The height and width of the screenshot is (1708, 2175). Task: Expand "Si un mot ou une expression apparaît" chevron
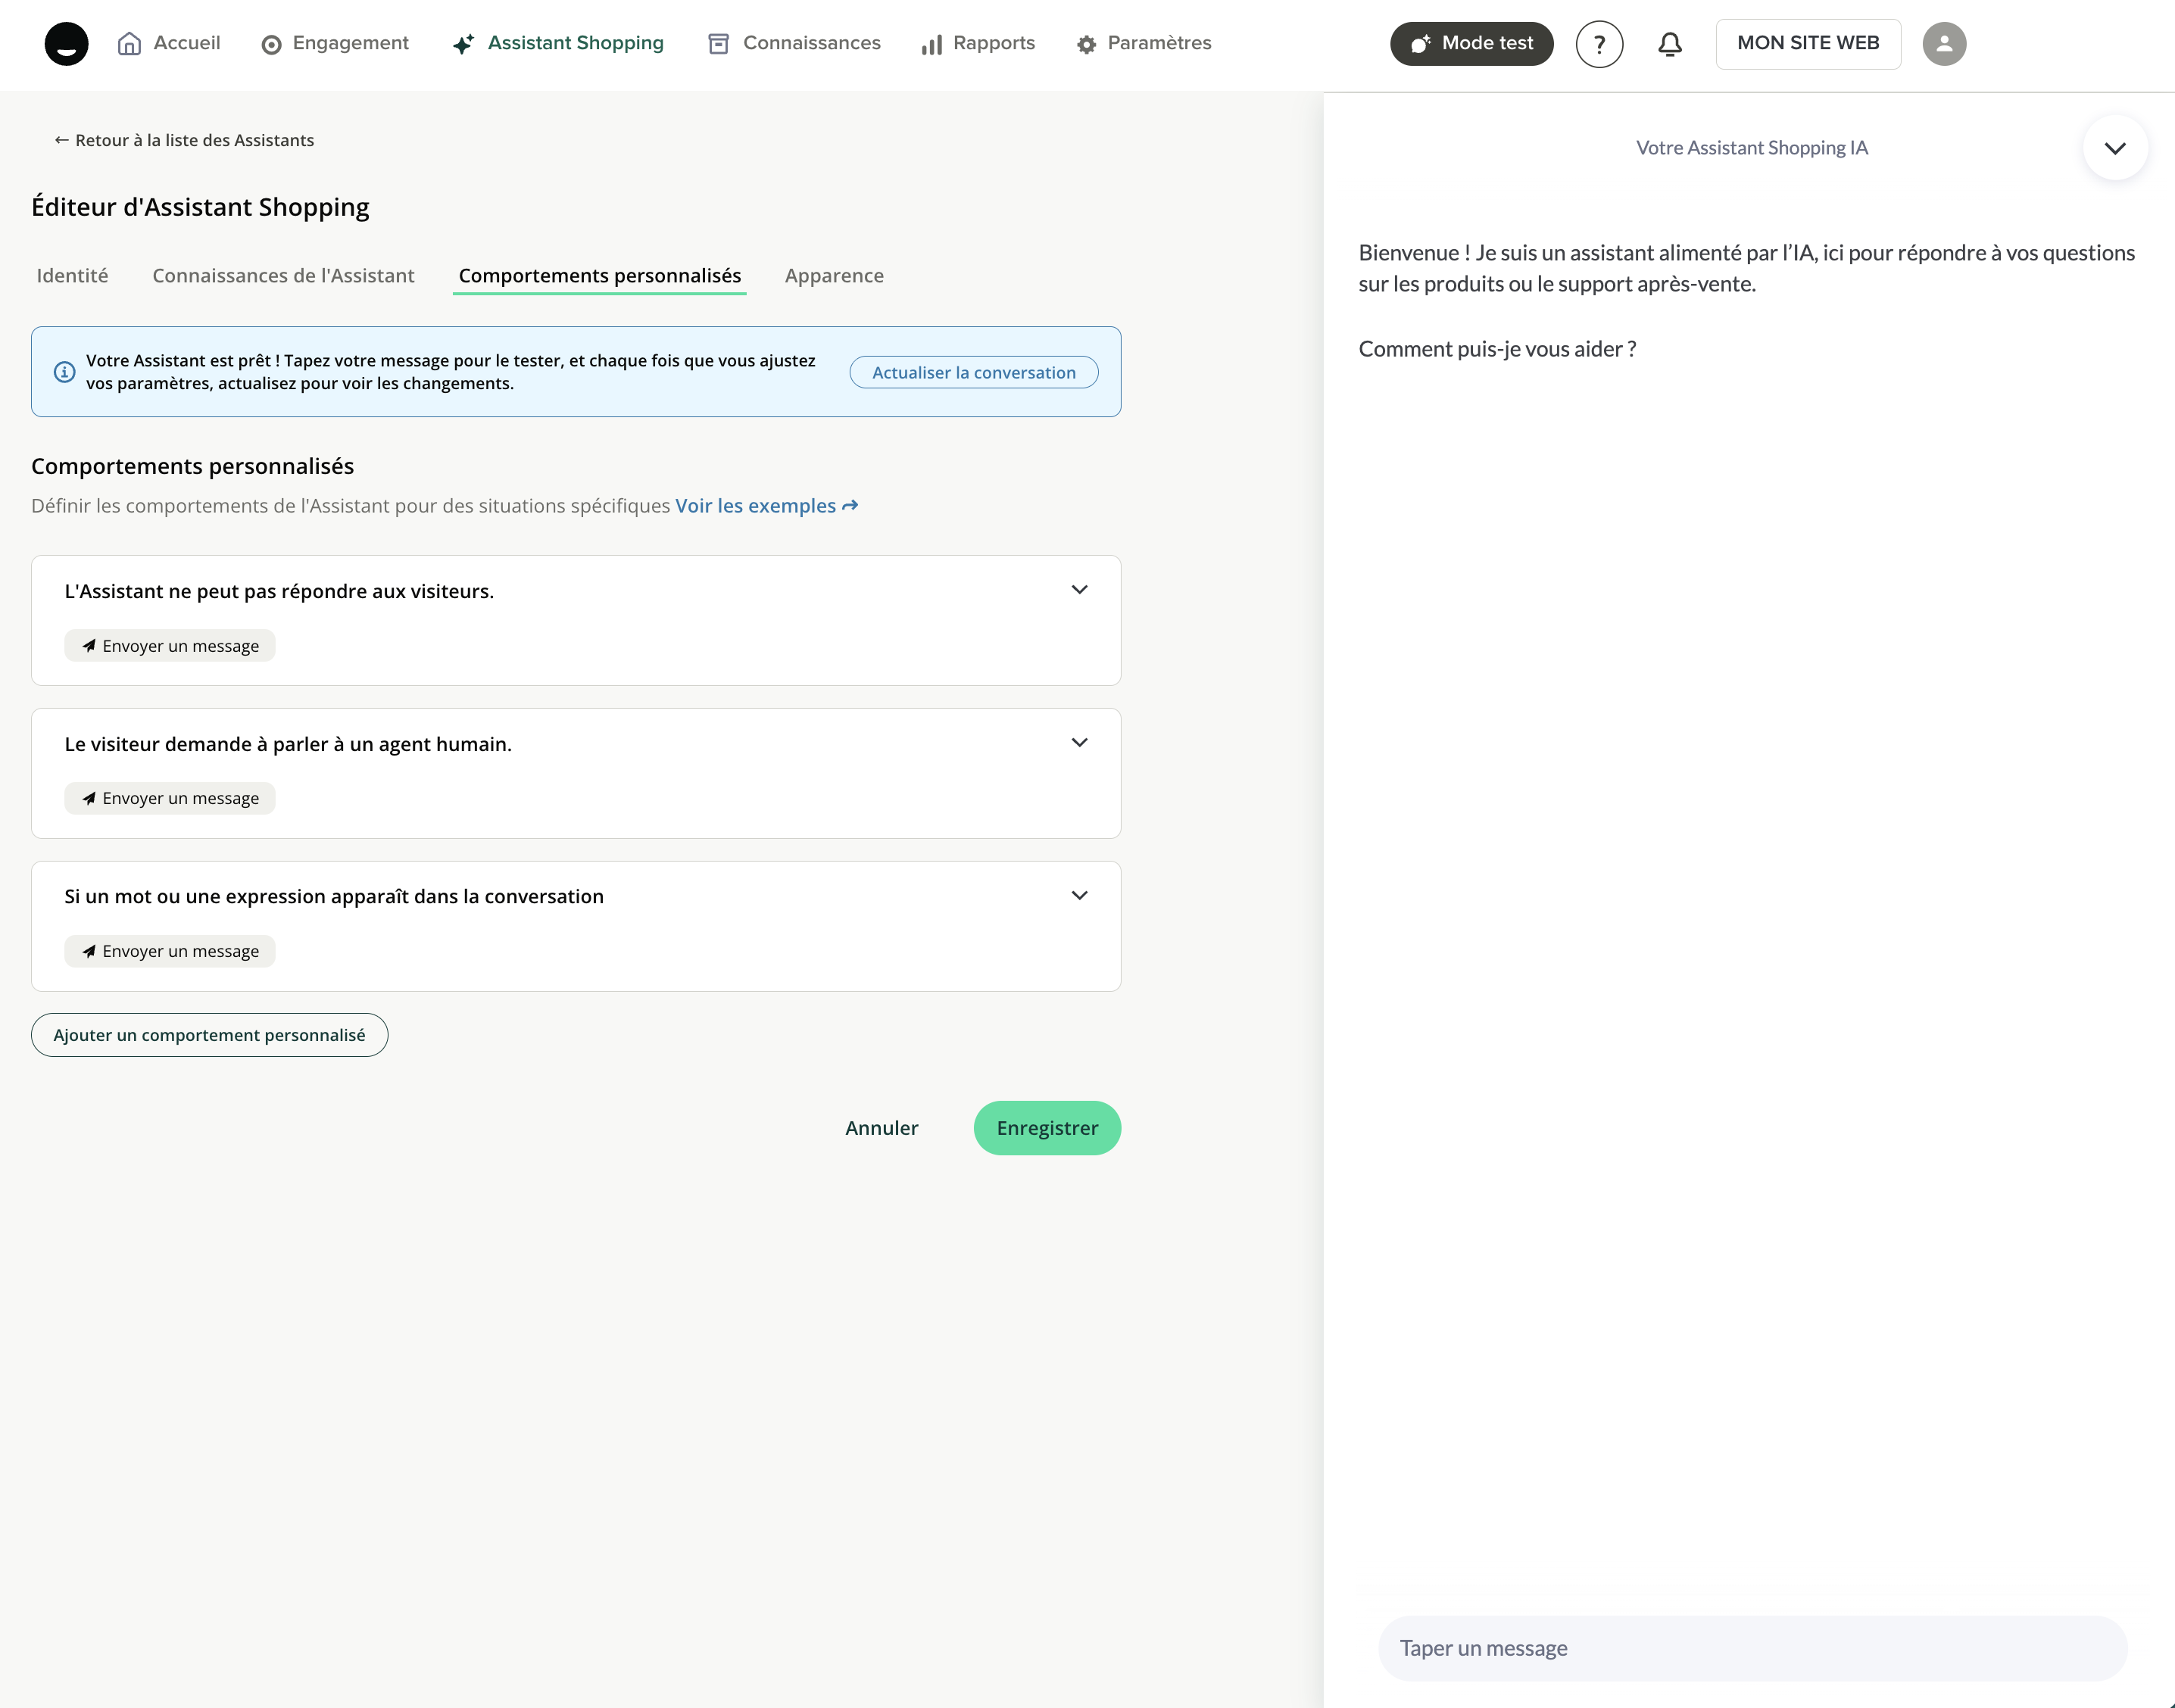[1079, 896]
